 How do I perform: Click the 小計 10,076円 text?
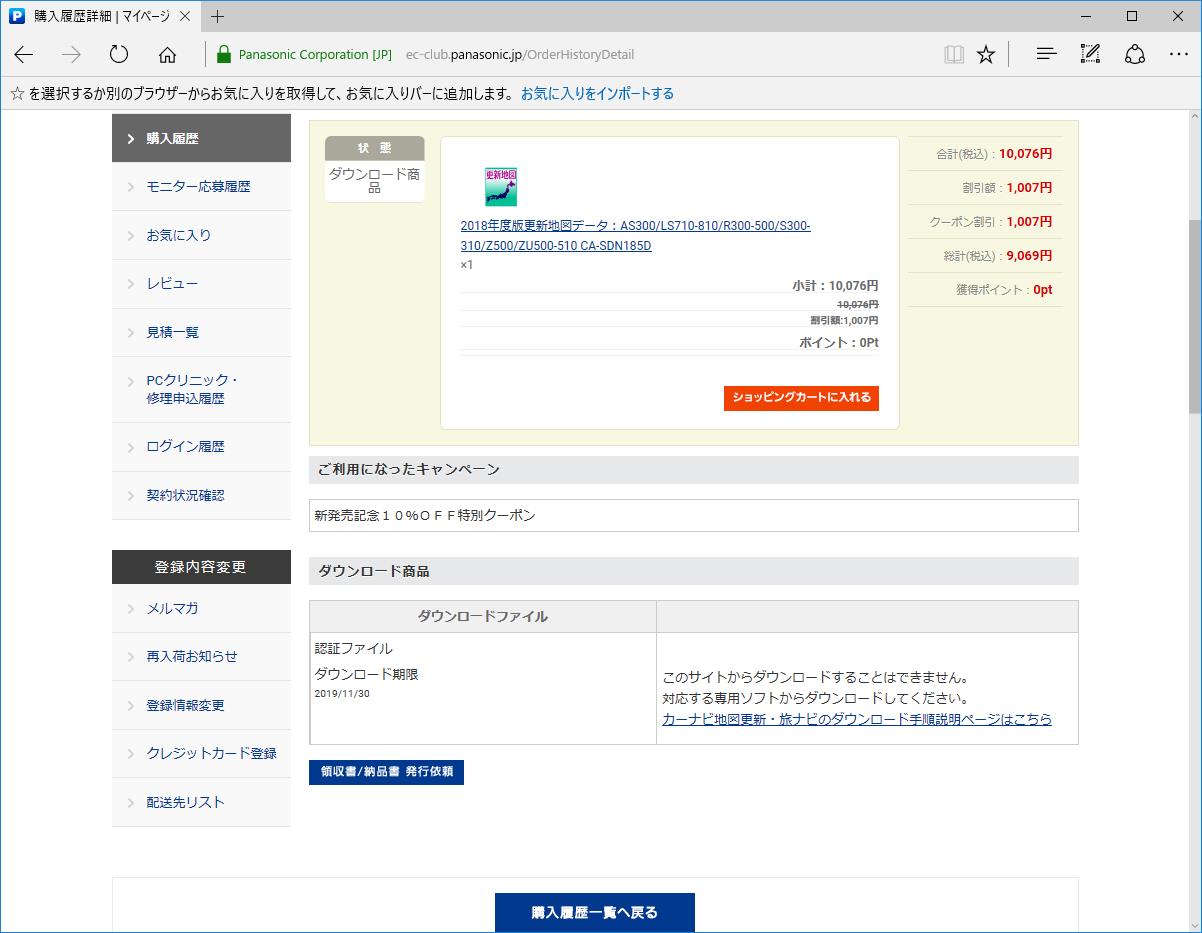point(835,286)
